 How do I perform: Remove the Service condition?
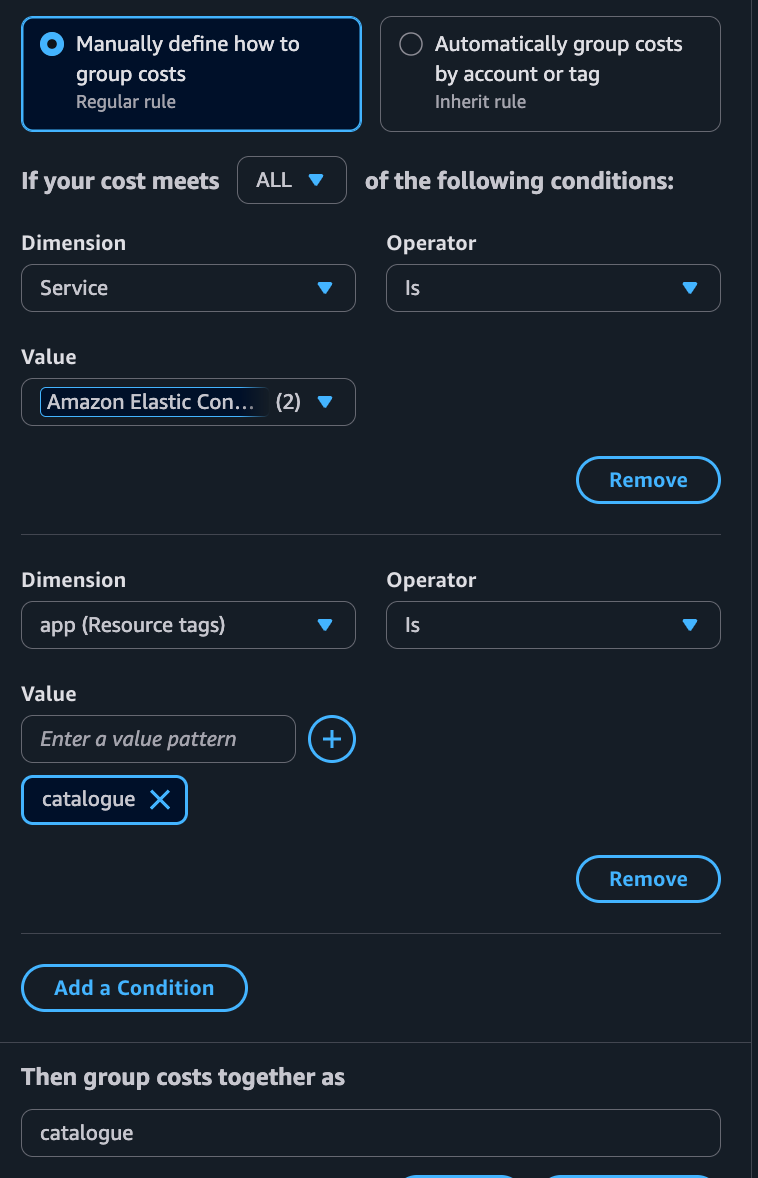[x=648, y=480]
